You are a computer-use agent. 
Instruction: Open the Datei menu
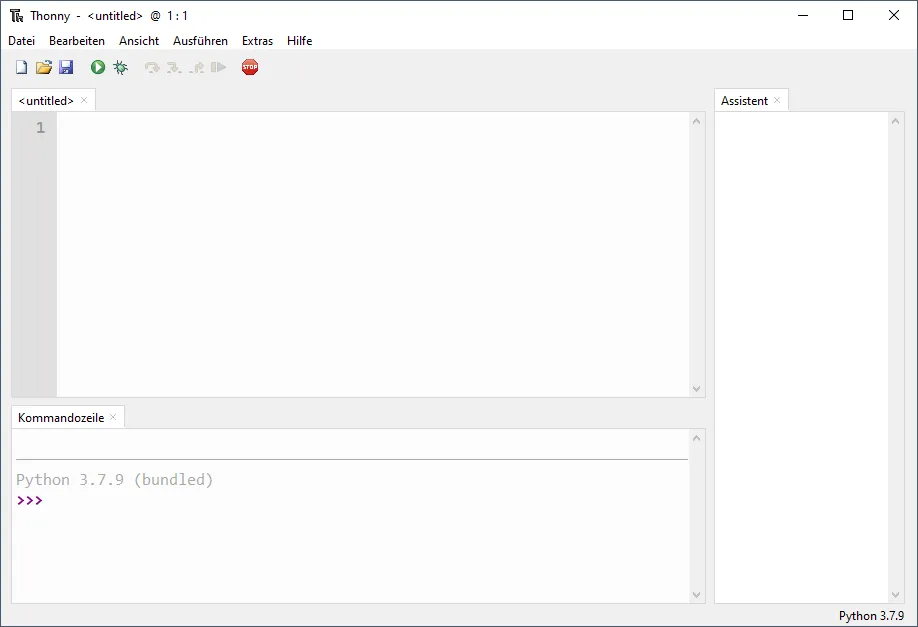(21, 41)
